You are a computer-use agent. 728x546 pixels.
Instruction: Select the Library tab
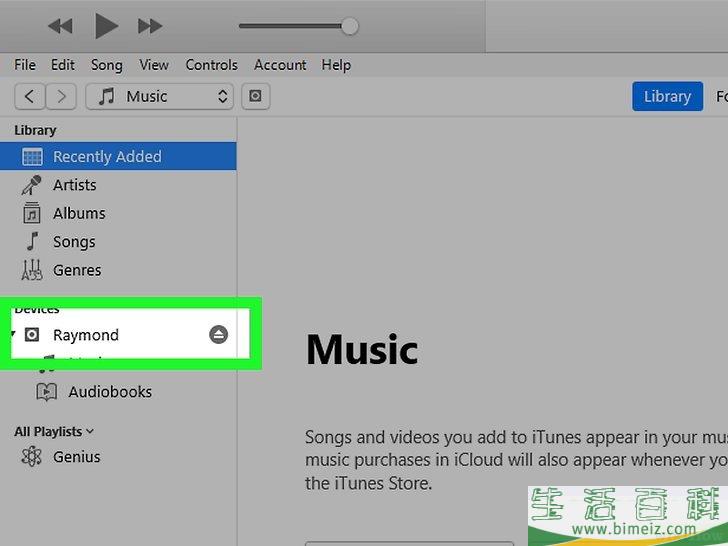coord(667,97)
